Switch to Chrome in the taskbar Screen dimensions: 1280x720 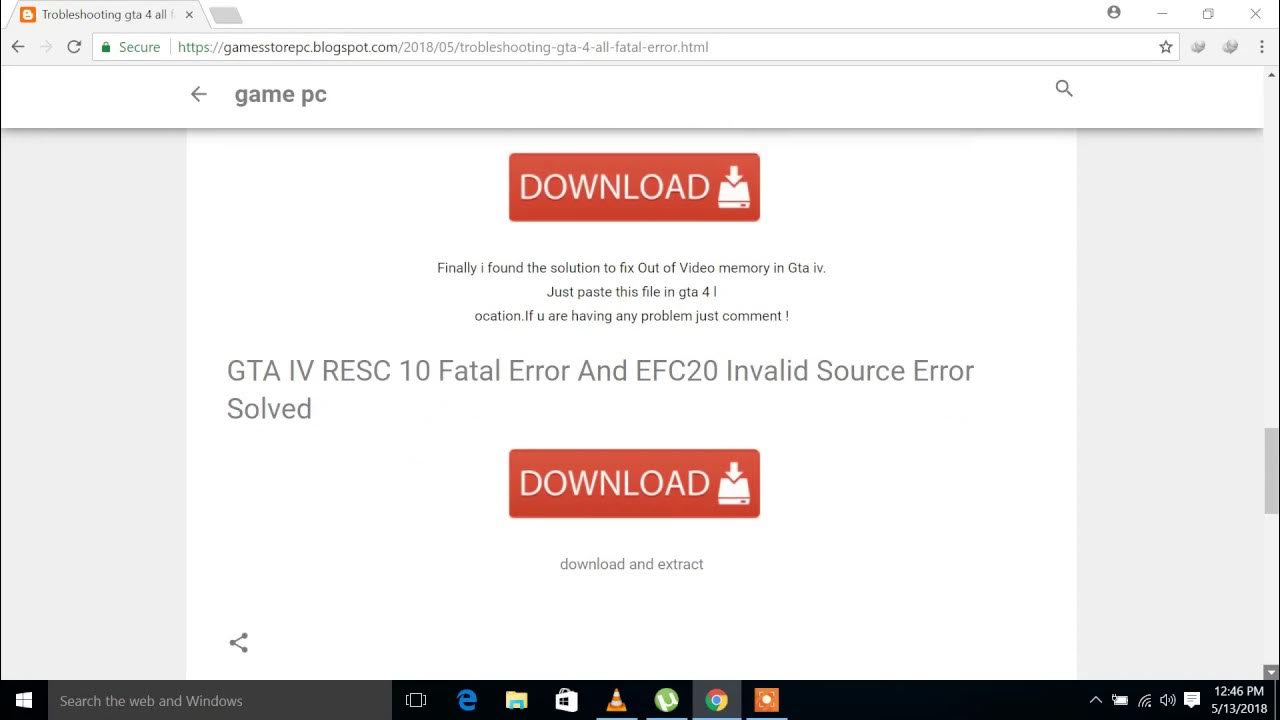pos(716,700)
